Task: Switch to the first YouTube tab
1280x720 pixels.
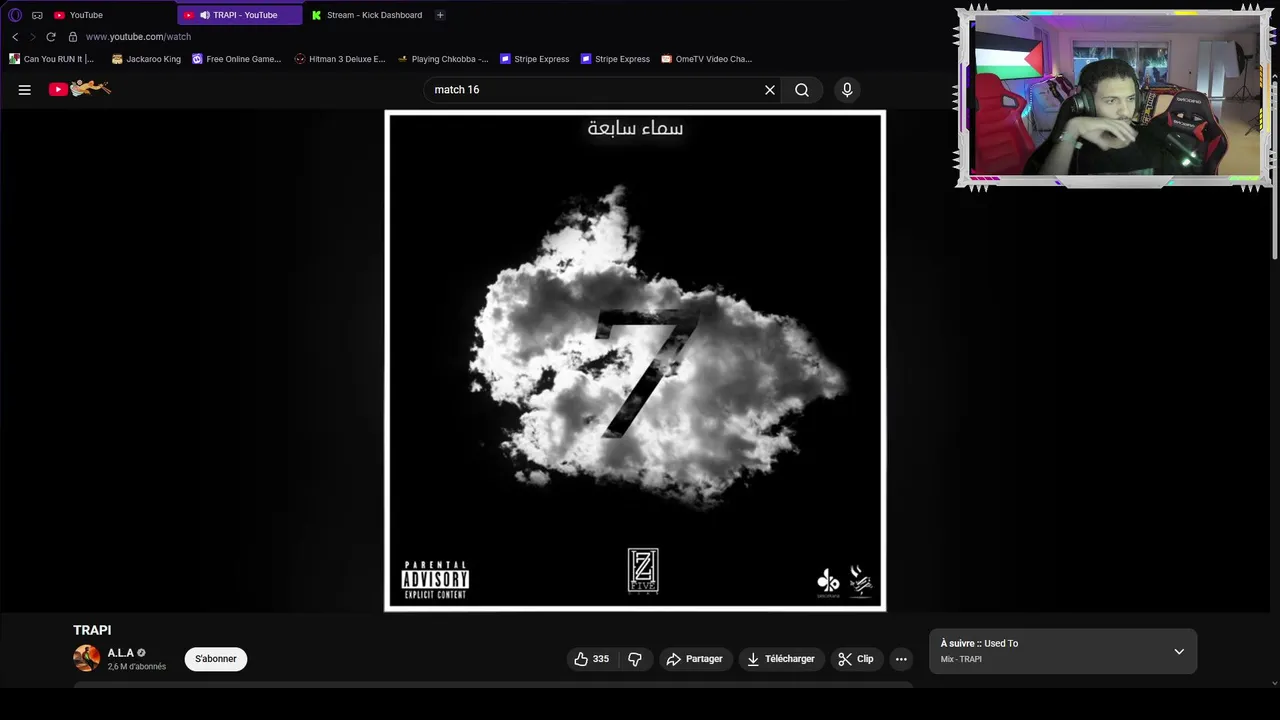Action: (110, 15)
